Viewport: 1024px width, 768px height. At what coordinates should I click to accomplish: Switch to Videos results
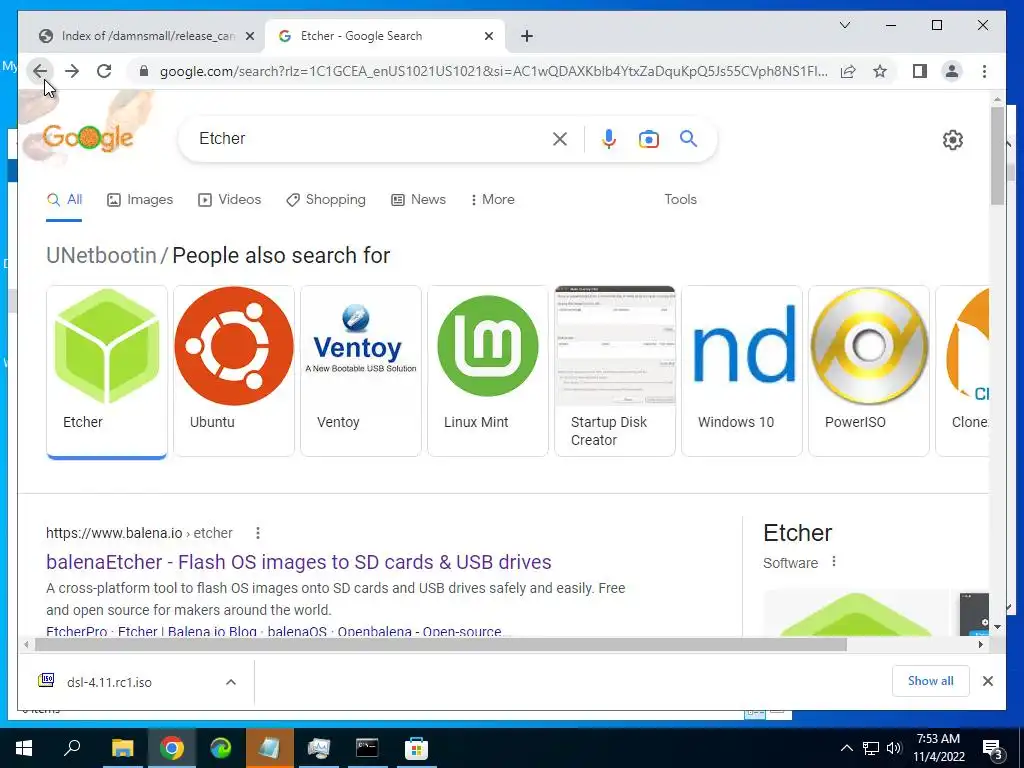229,200
